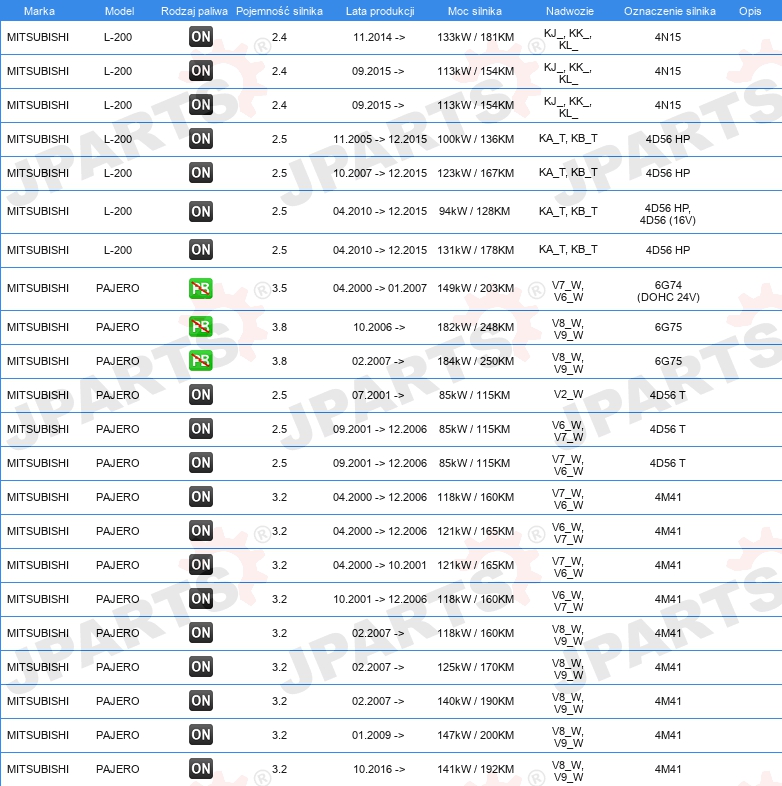Click the green PB petrol icon in the 3.5 Pajero row

201,288
